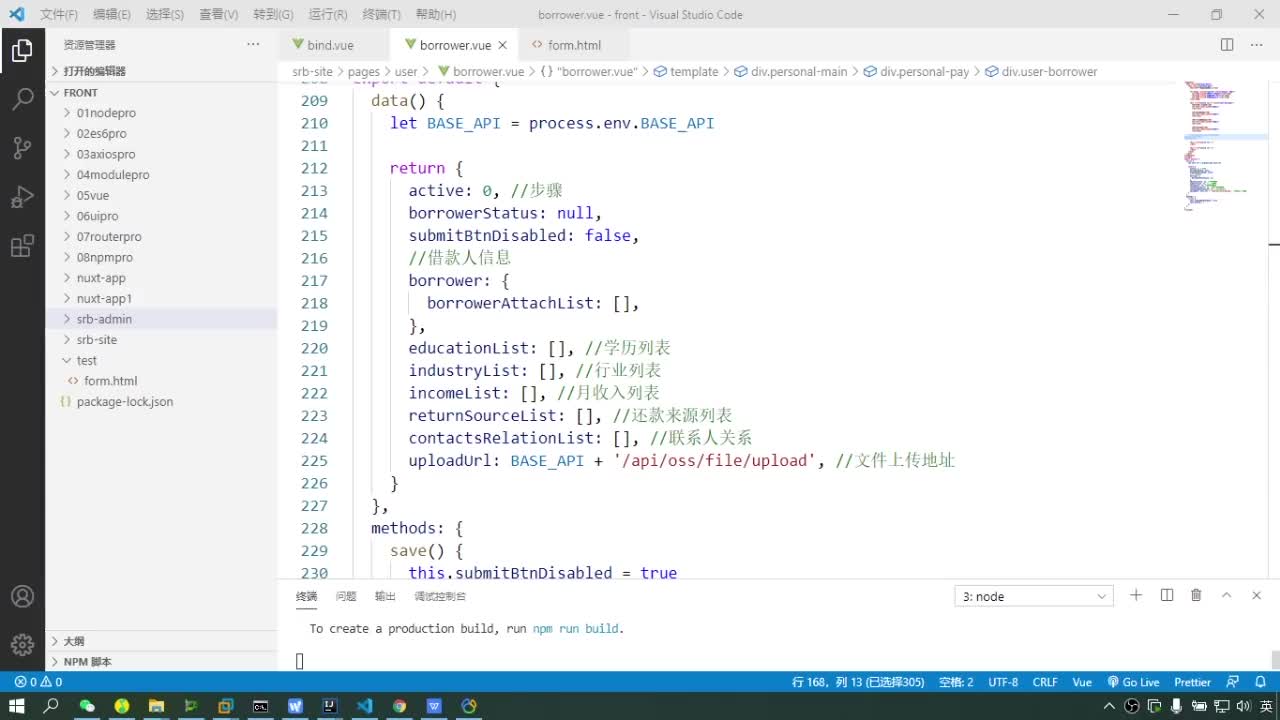Click the terminal vertical scrollbar

(x=1275, y=660)
